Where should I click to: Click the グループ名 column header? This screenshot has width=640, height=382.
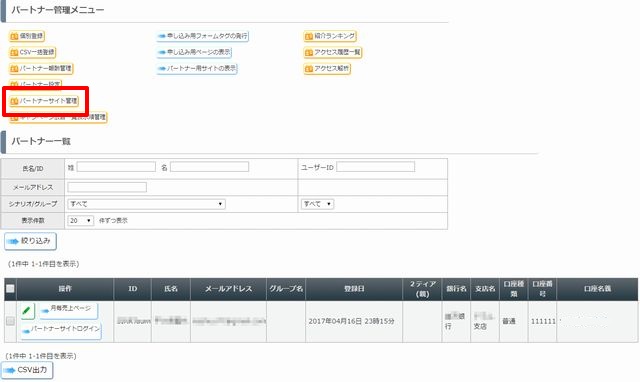286,289
